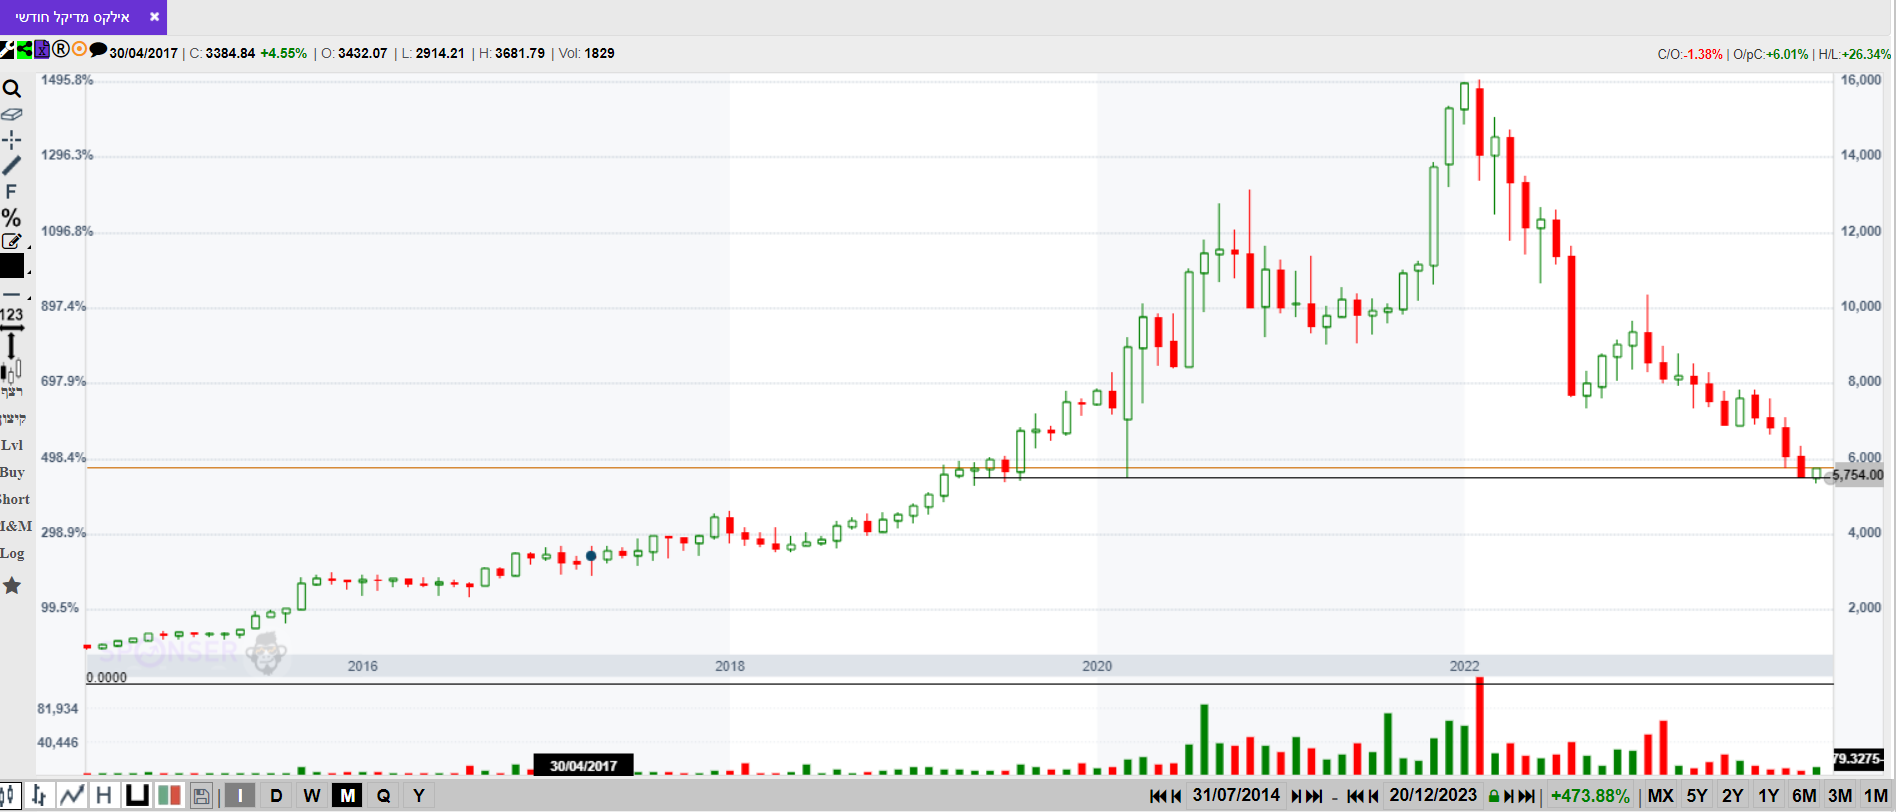Click the share icon in the header
The width and height of the screenshot is (1896, 812).
(25, 49)
